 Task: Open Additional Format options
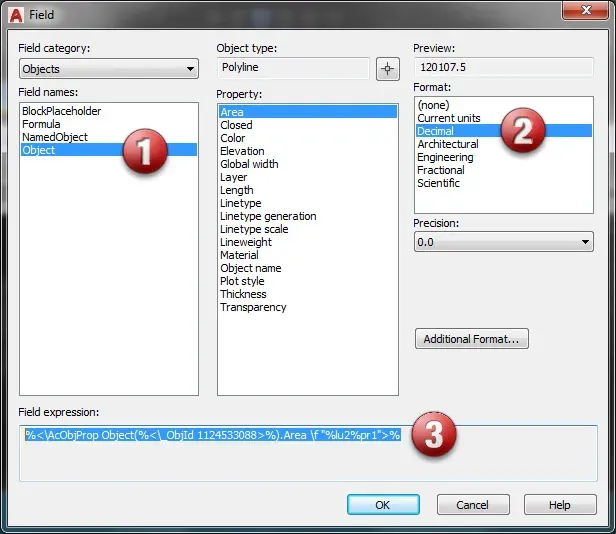click(x=471, y=339)
